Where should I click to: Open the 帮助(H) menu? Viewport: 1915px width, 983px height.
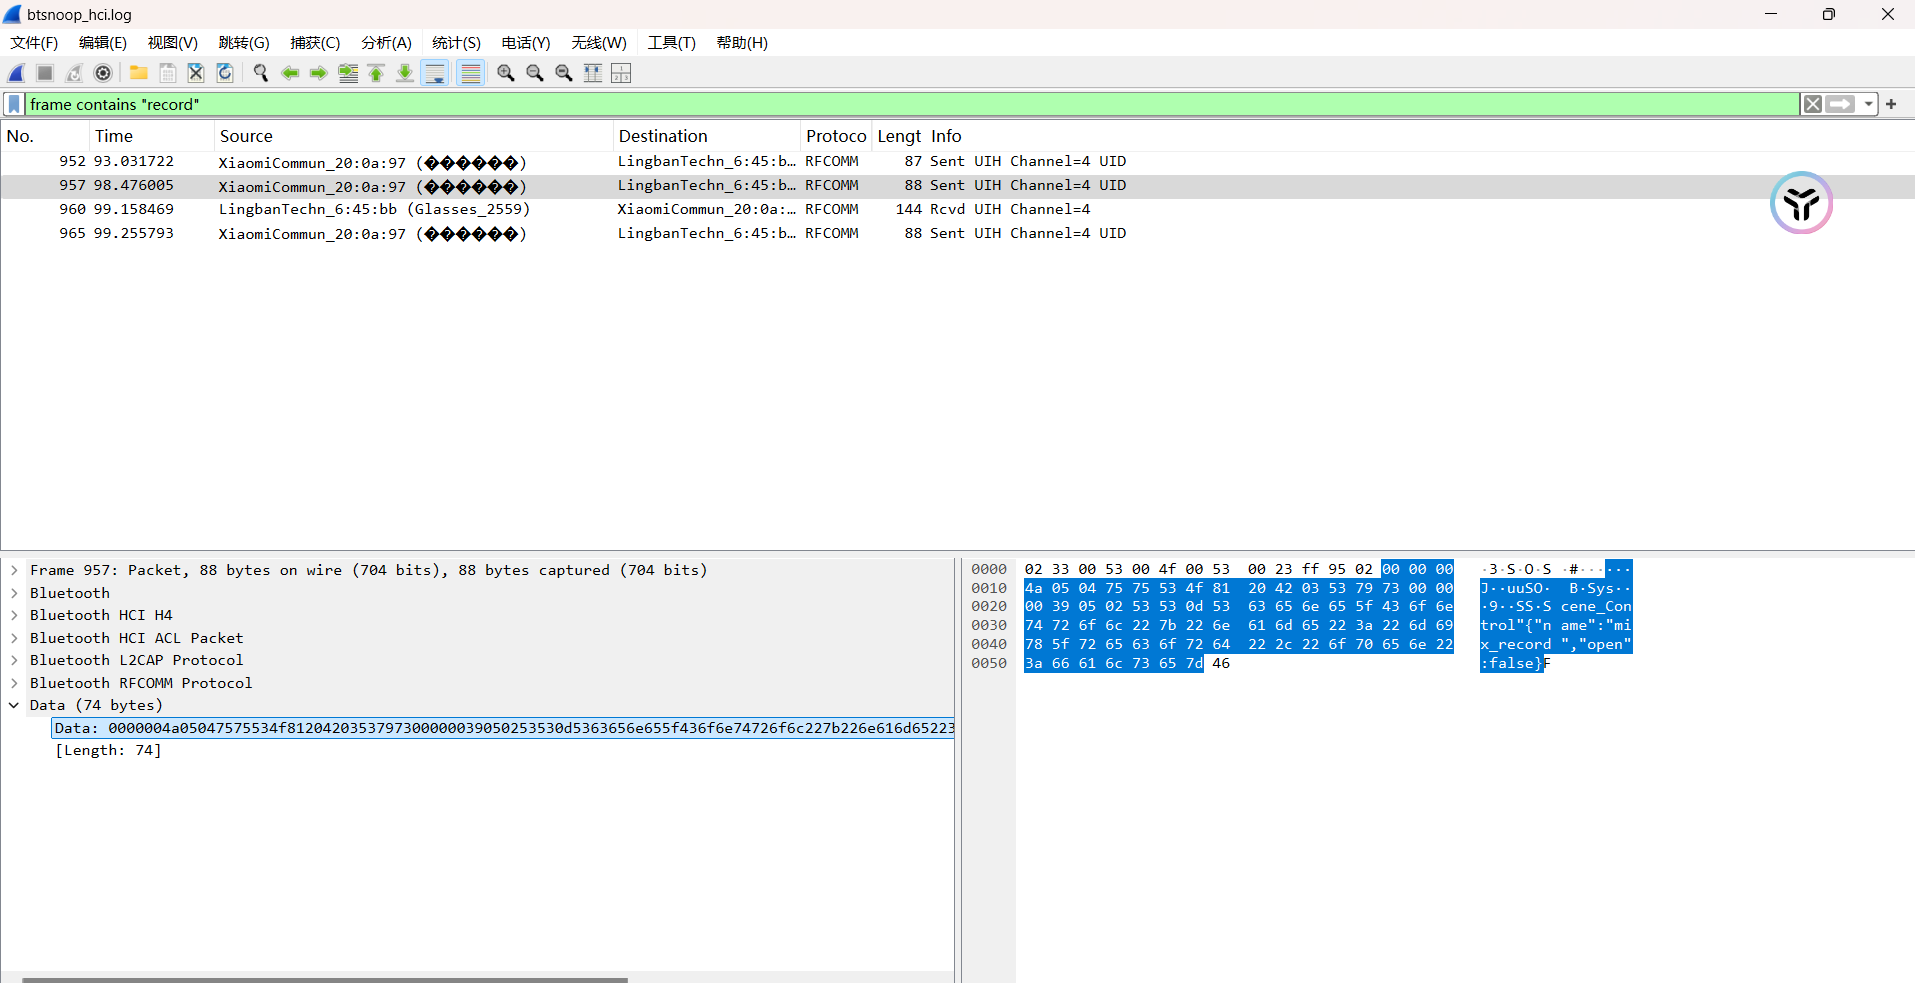742,43
